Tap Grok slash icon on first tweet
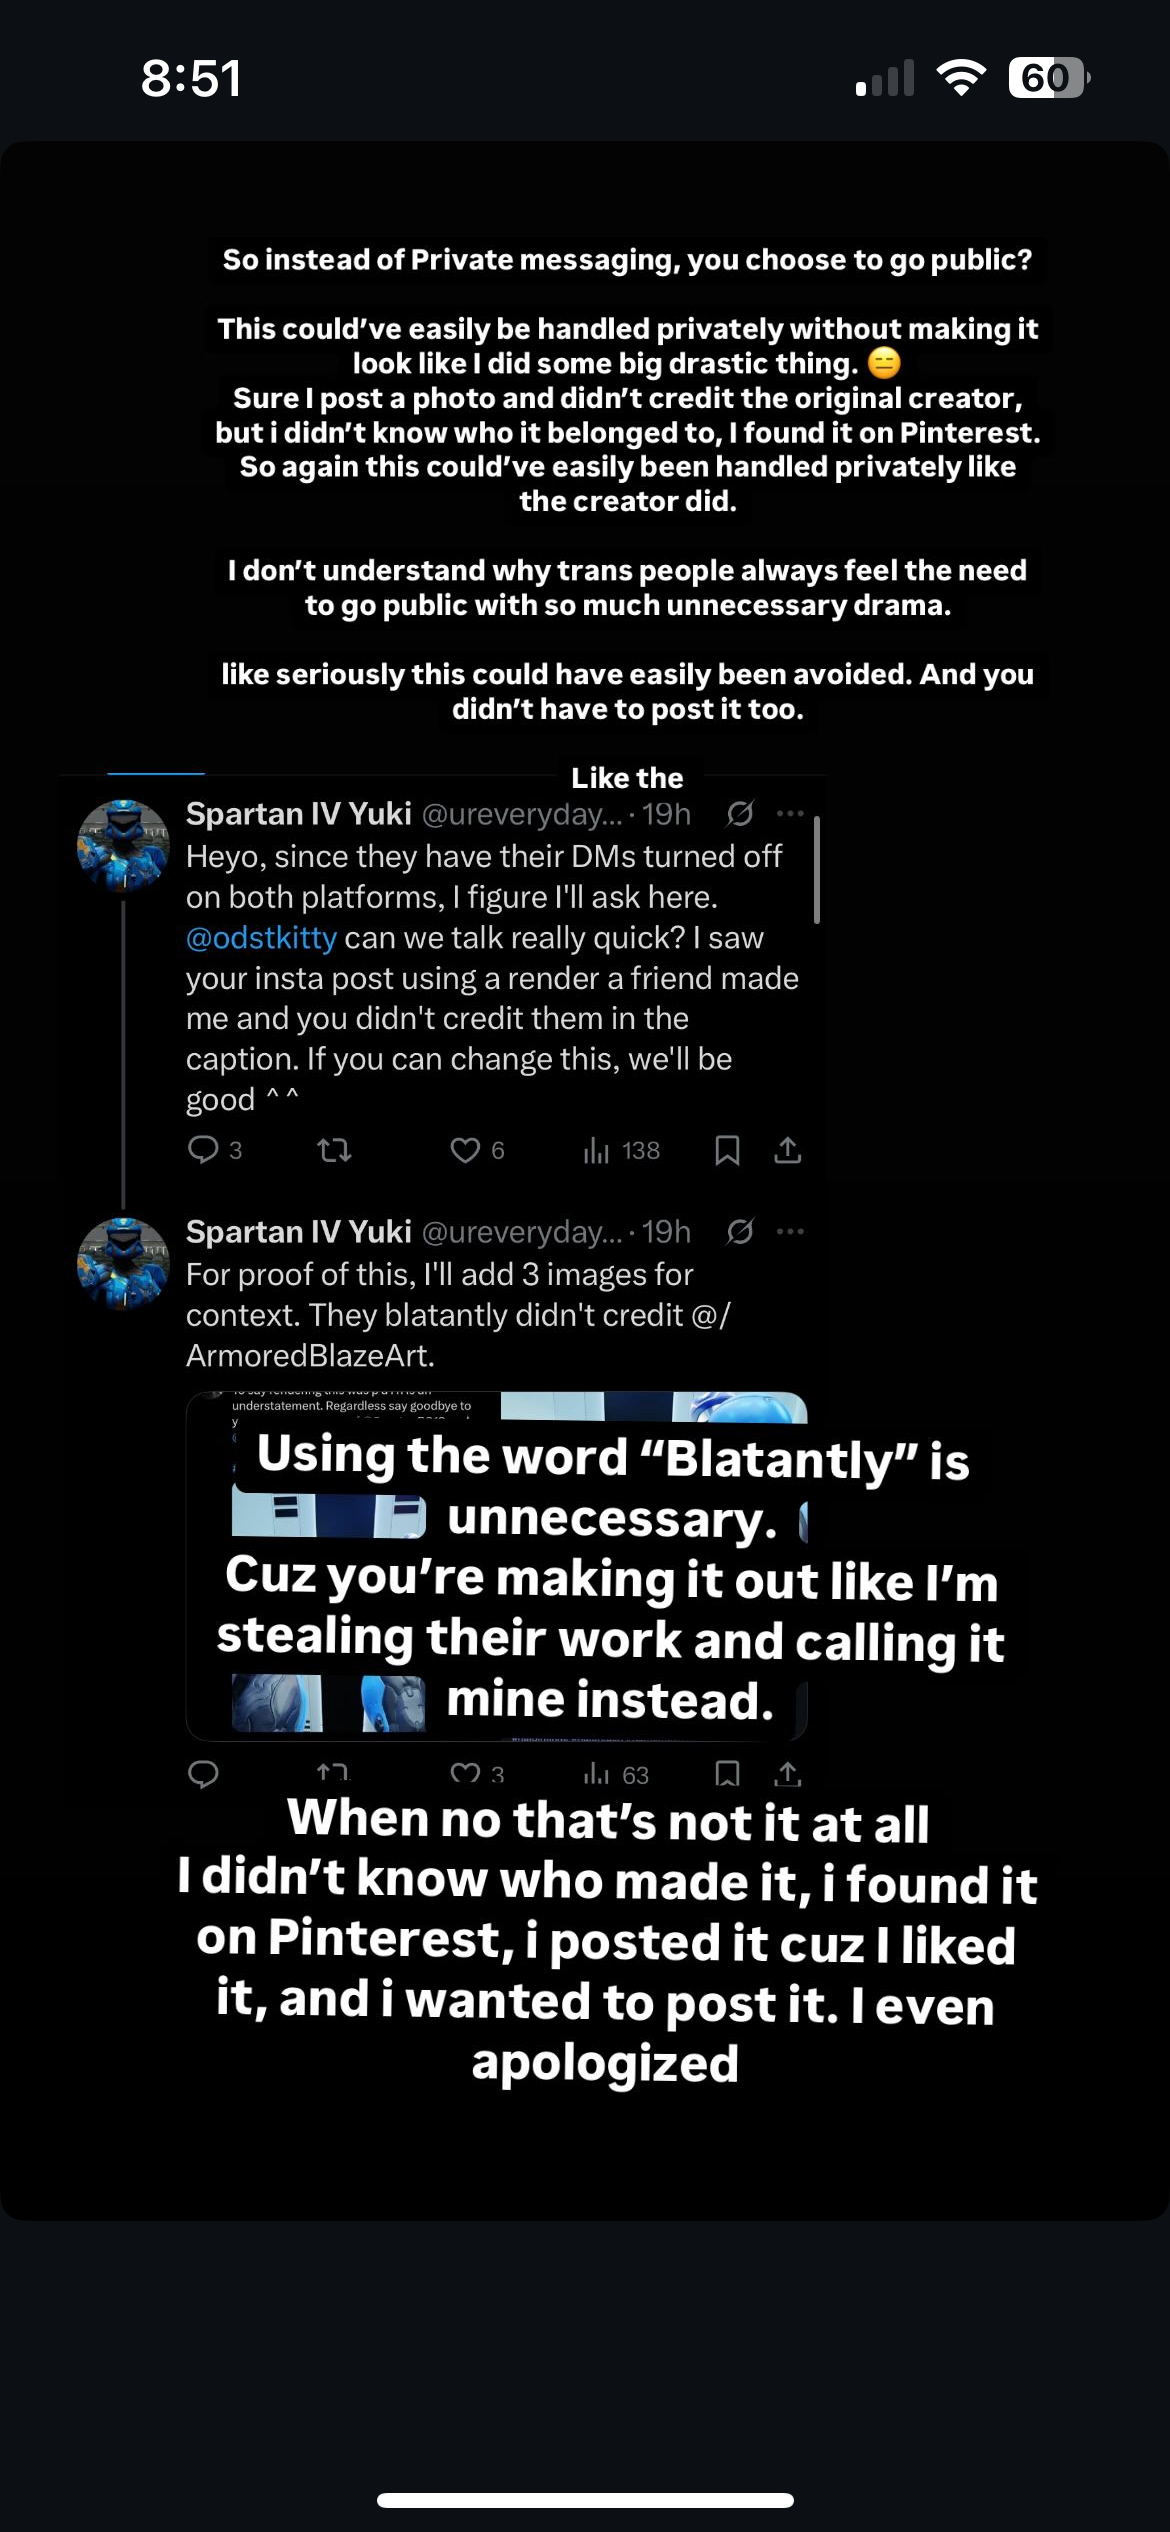This screenshot has width=1170, height=2532. (x=739, y=814)
